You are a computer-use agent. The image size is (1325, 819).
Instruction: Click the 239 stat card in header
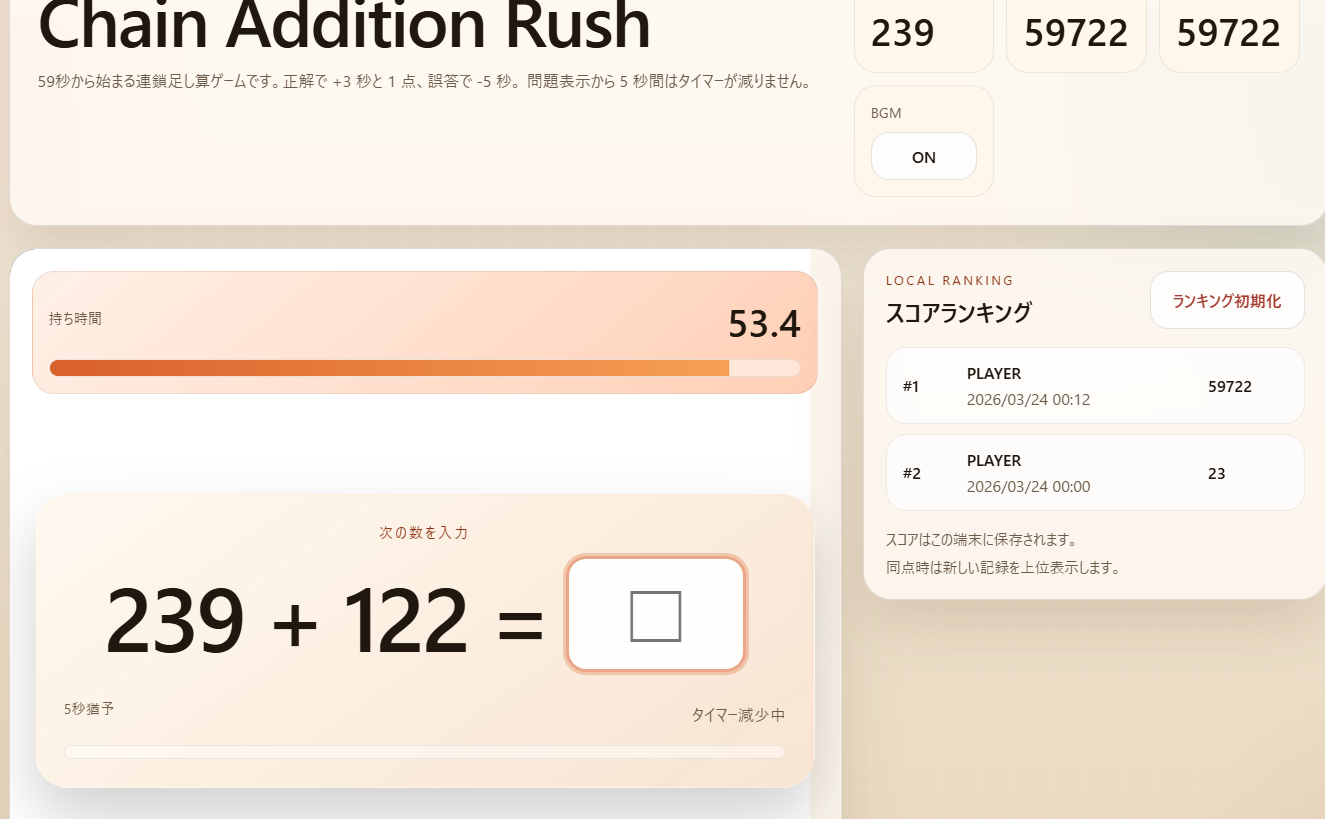coord(922,34)
